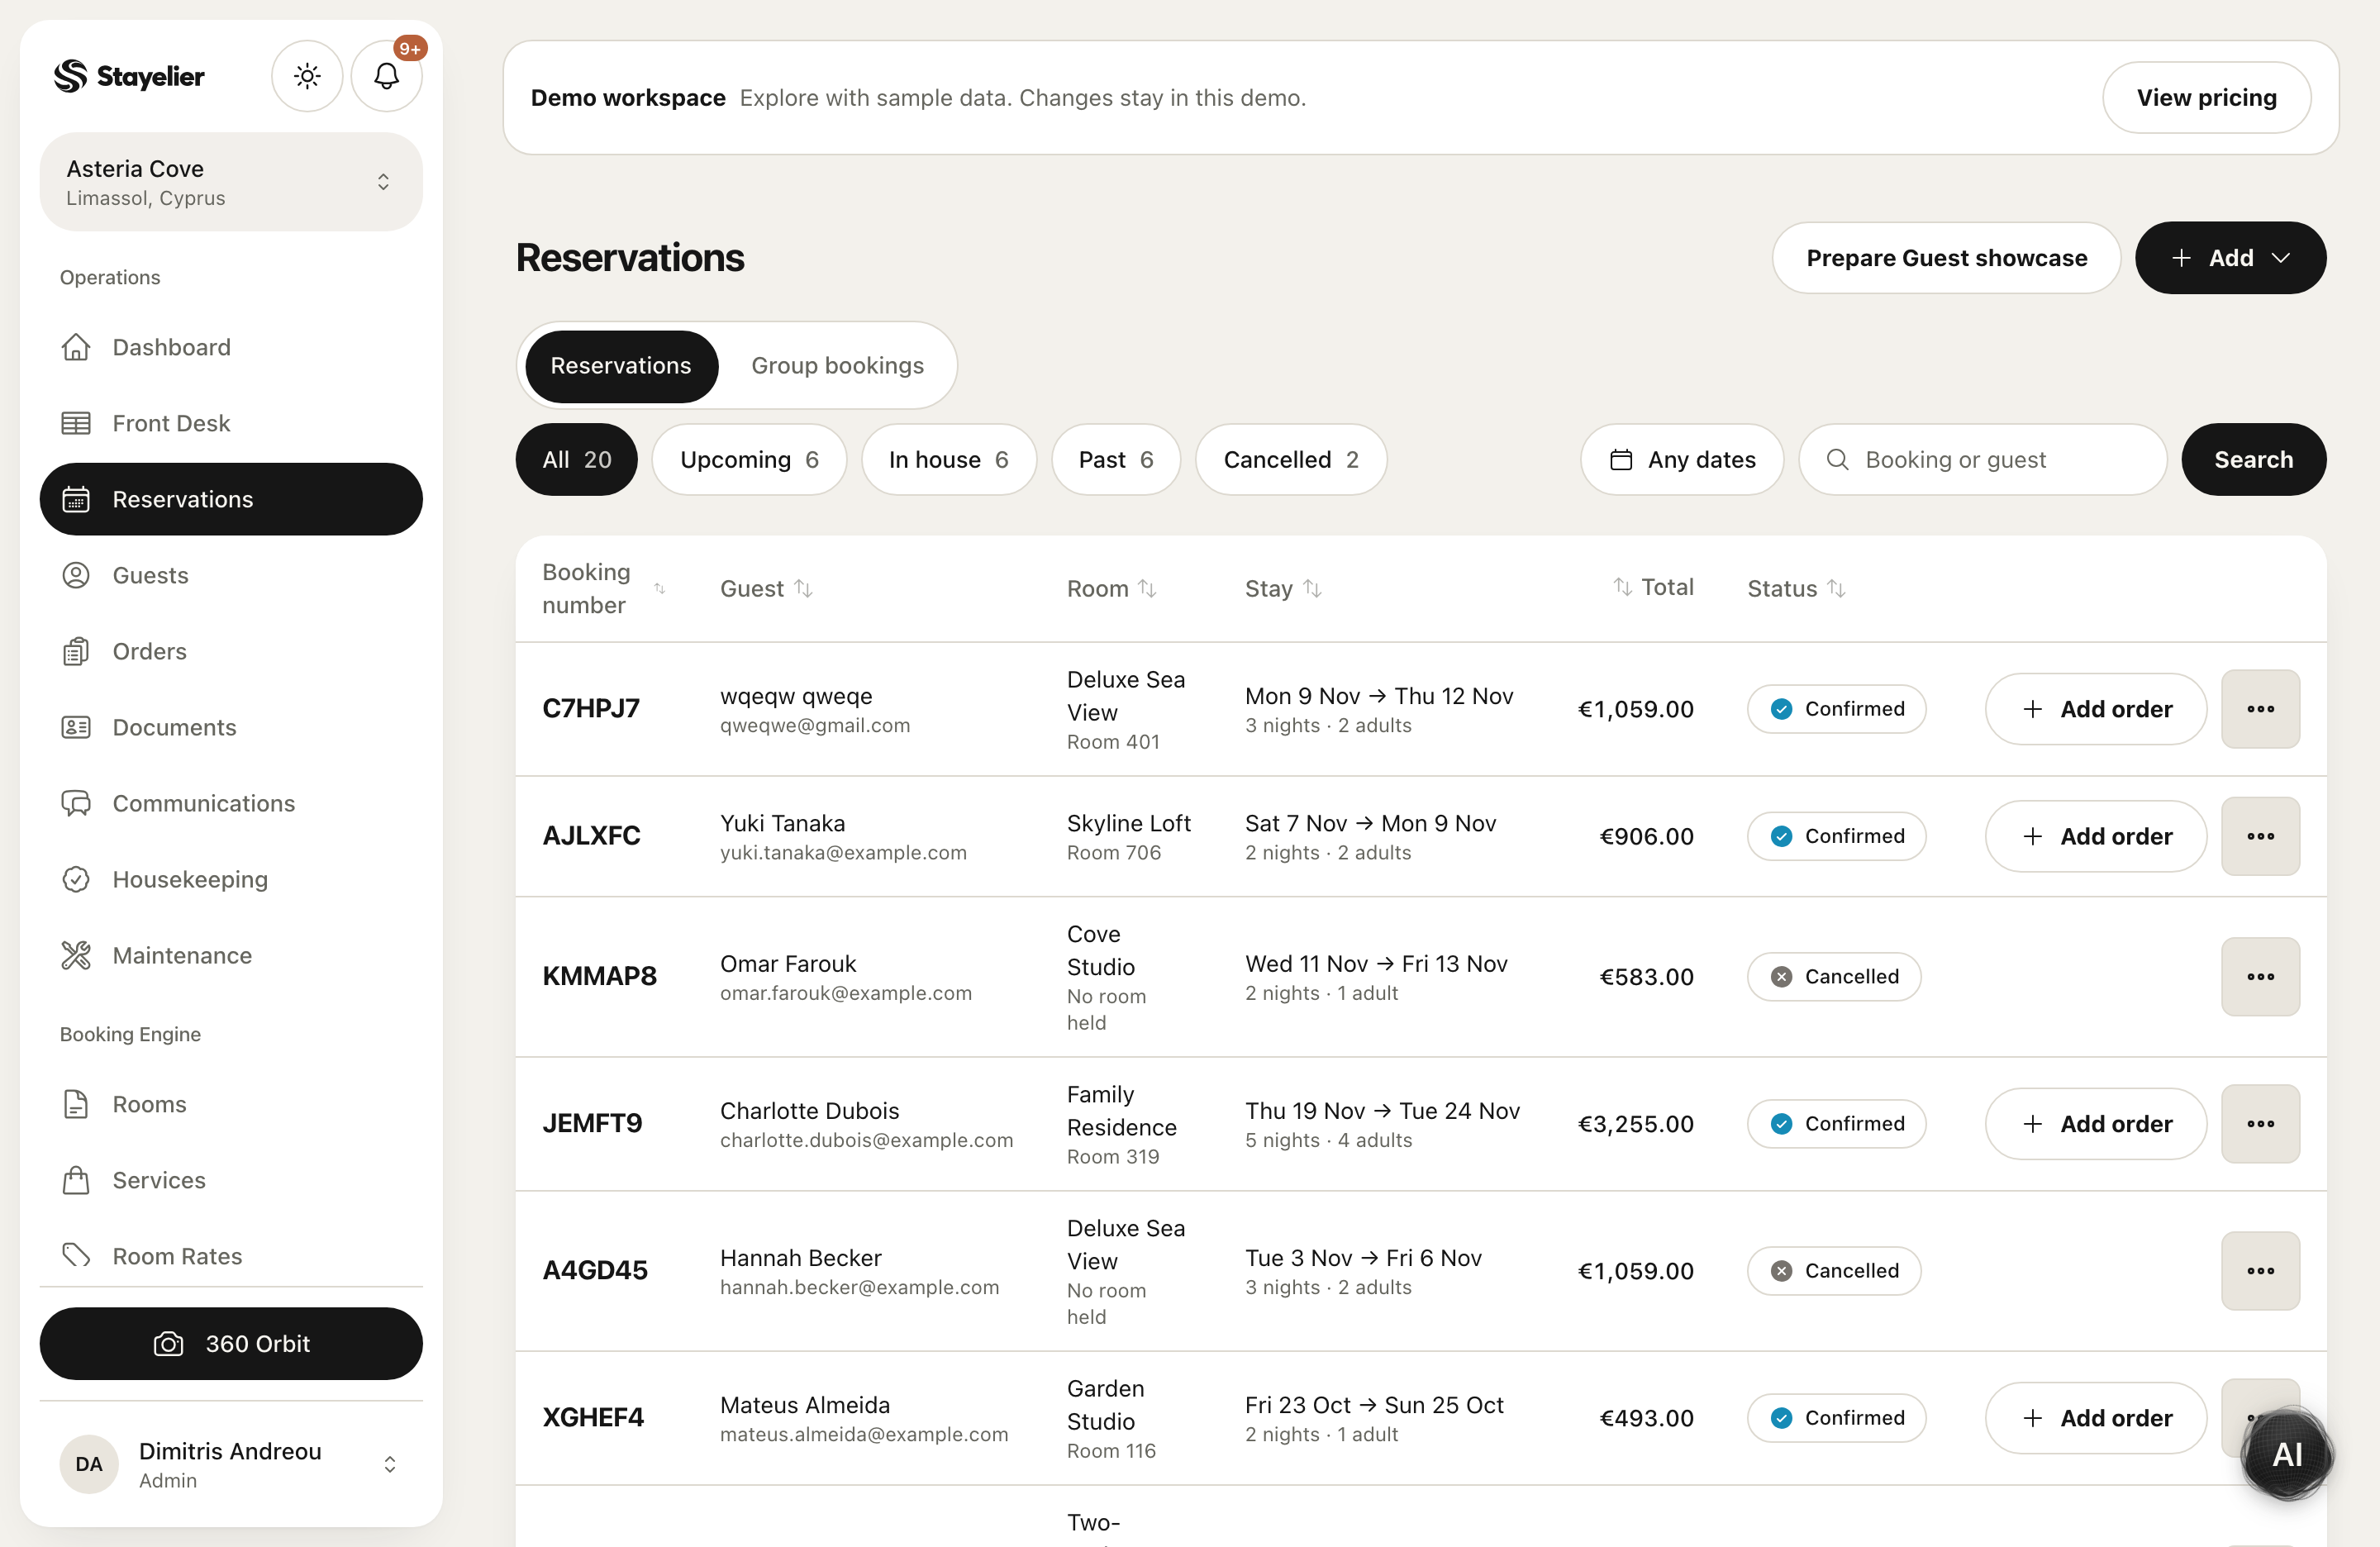Switch to the Group bookings tab
Screen dimensions: 2380x1547
(x=837, y=365)
